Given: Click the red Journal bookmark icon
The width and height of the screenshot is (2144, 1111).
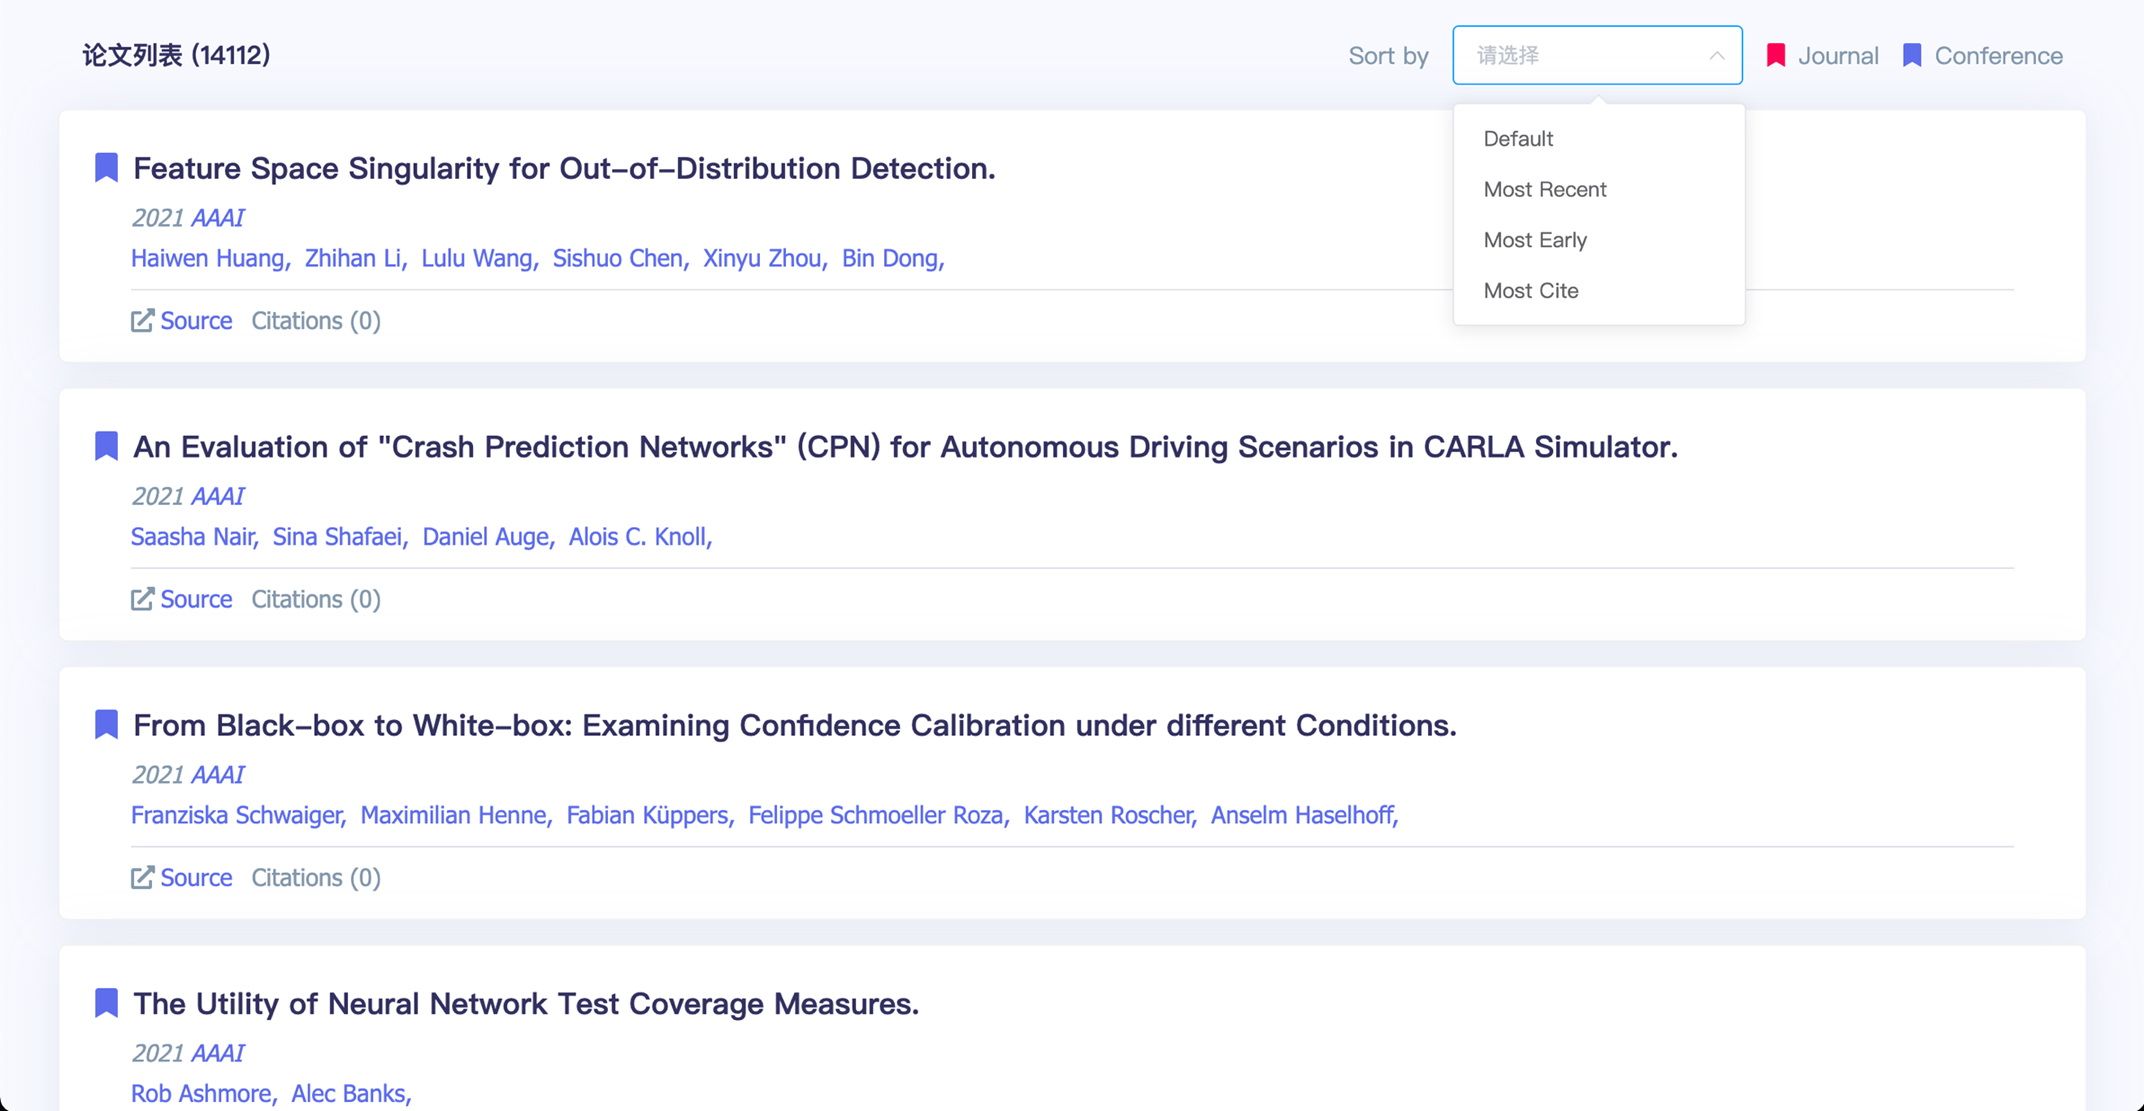Looking at the screenshot, I should pyautogui.click(x=1776, y=55).
